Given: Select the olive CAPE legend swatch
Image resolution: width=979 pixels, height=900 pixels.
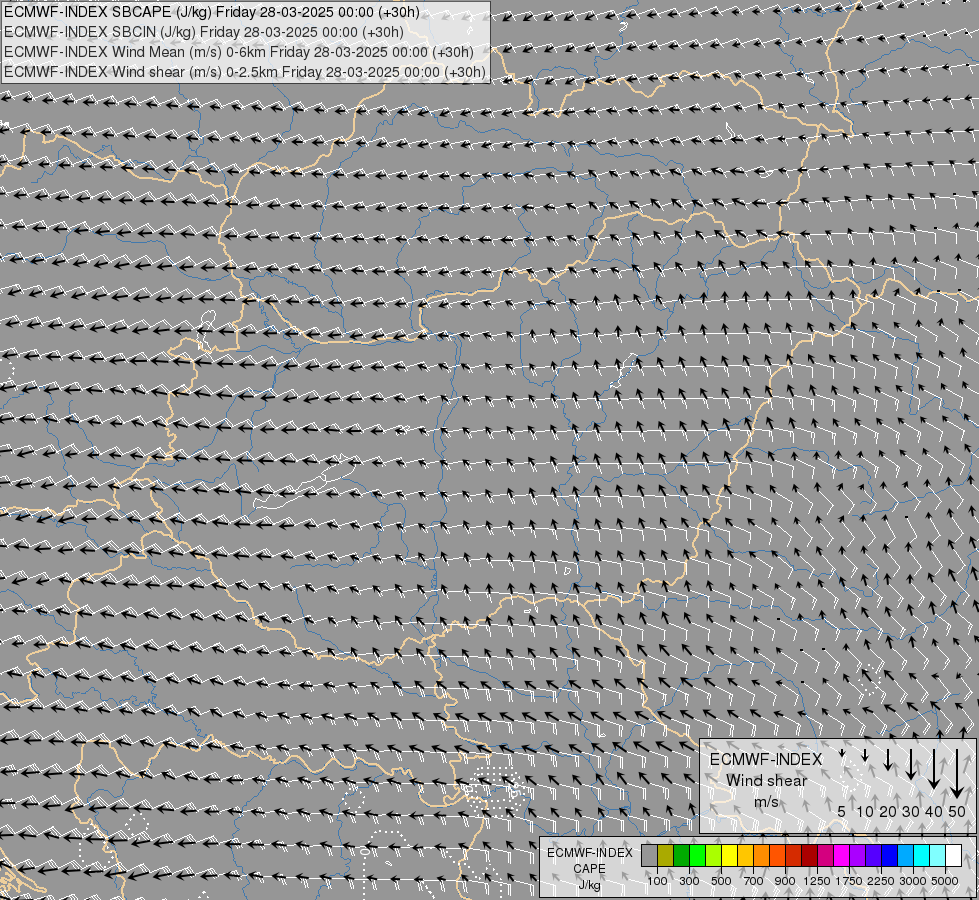Looking at the screenshot, I should pos(666,855).
